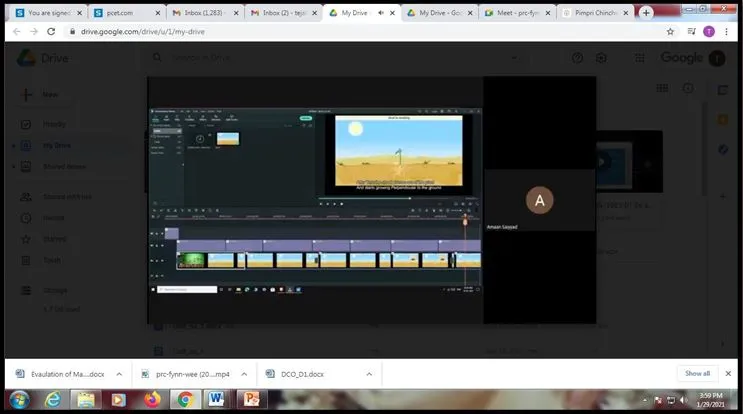Open Microsoft Word from the taskbar
This screenshot has height=414, width=743.
click(216, 399)
